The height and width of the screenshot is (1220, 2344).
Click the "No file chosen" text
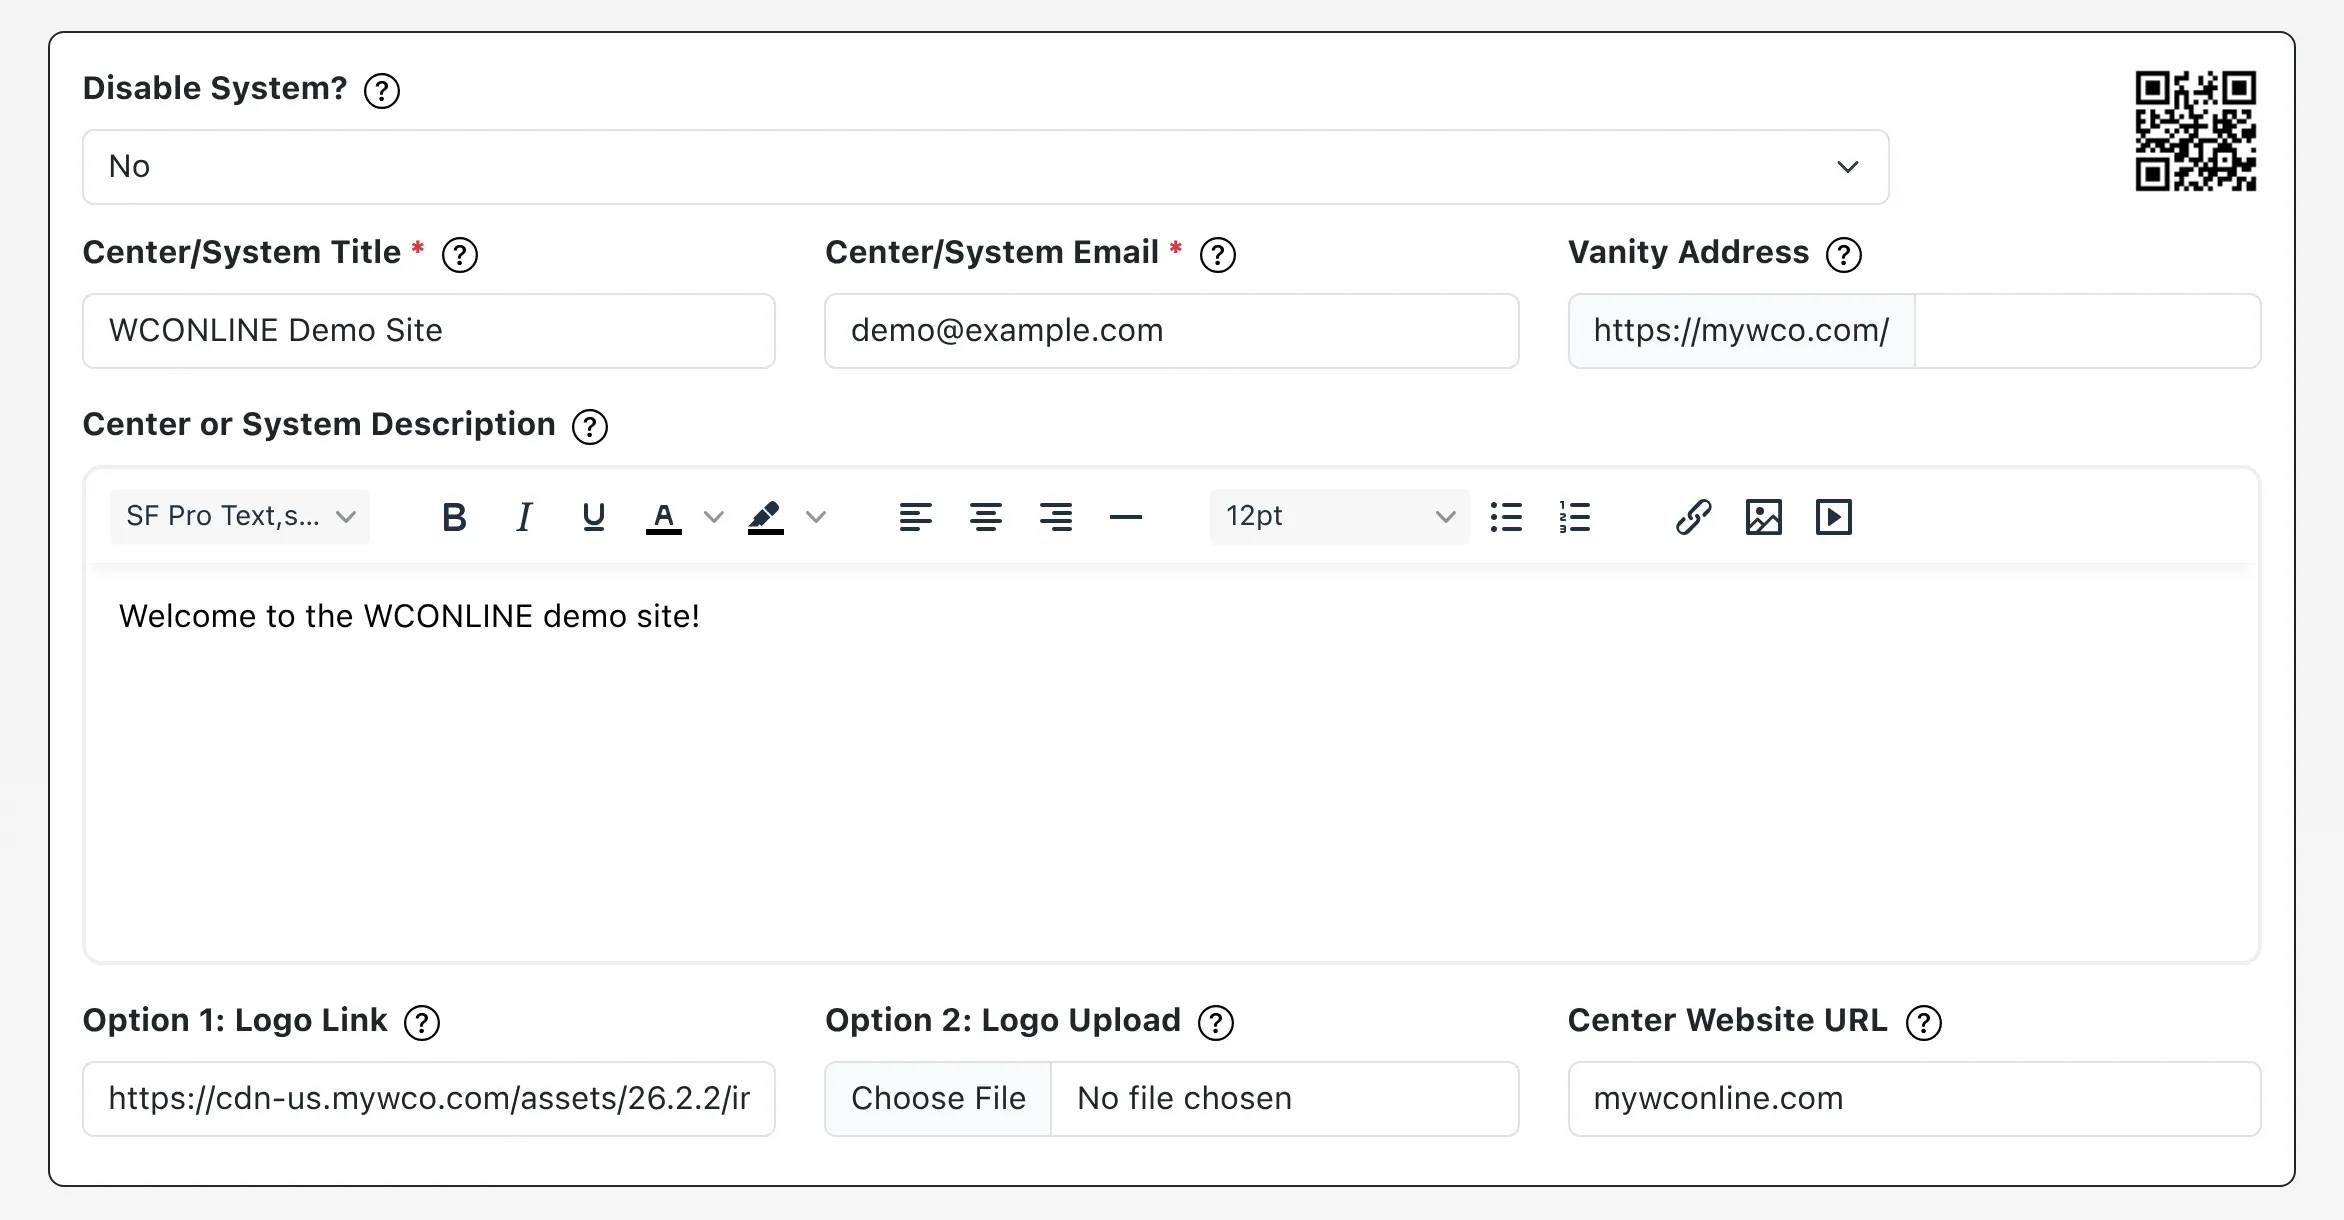1184,1099
